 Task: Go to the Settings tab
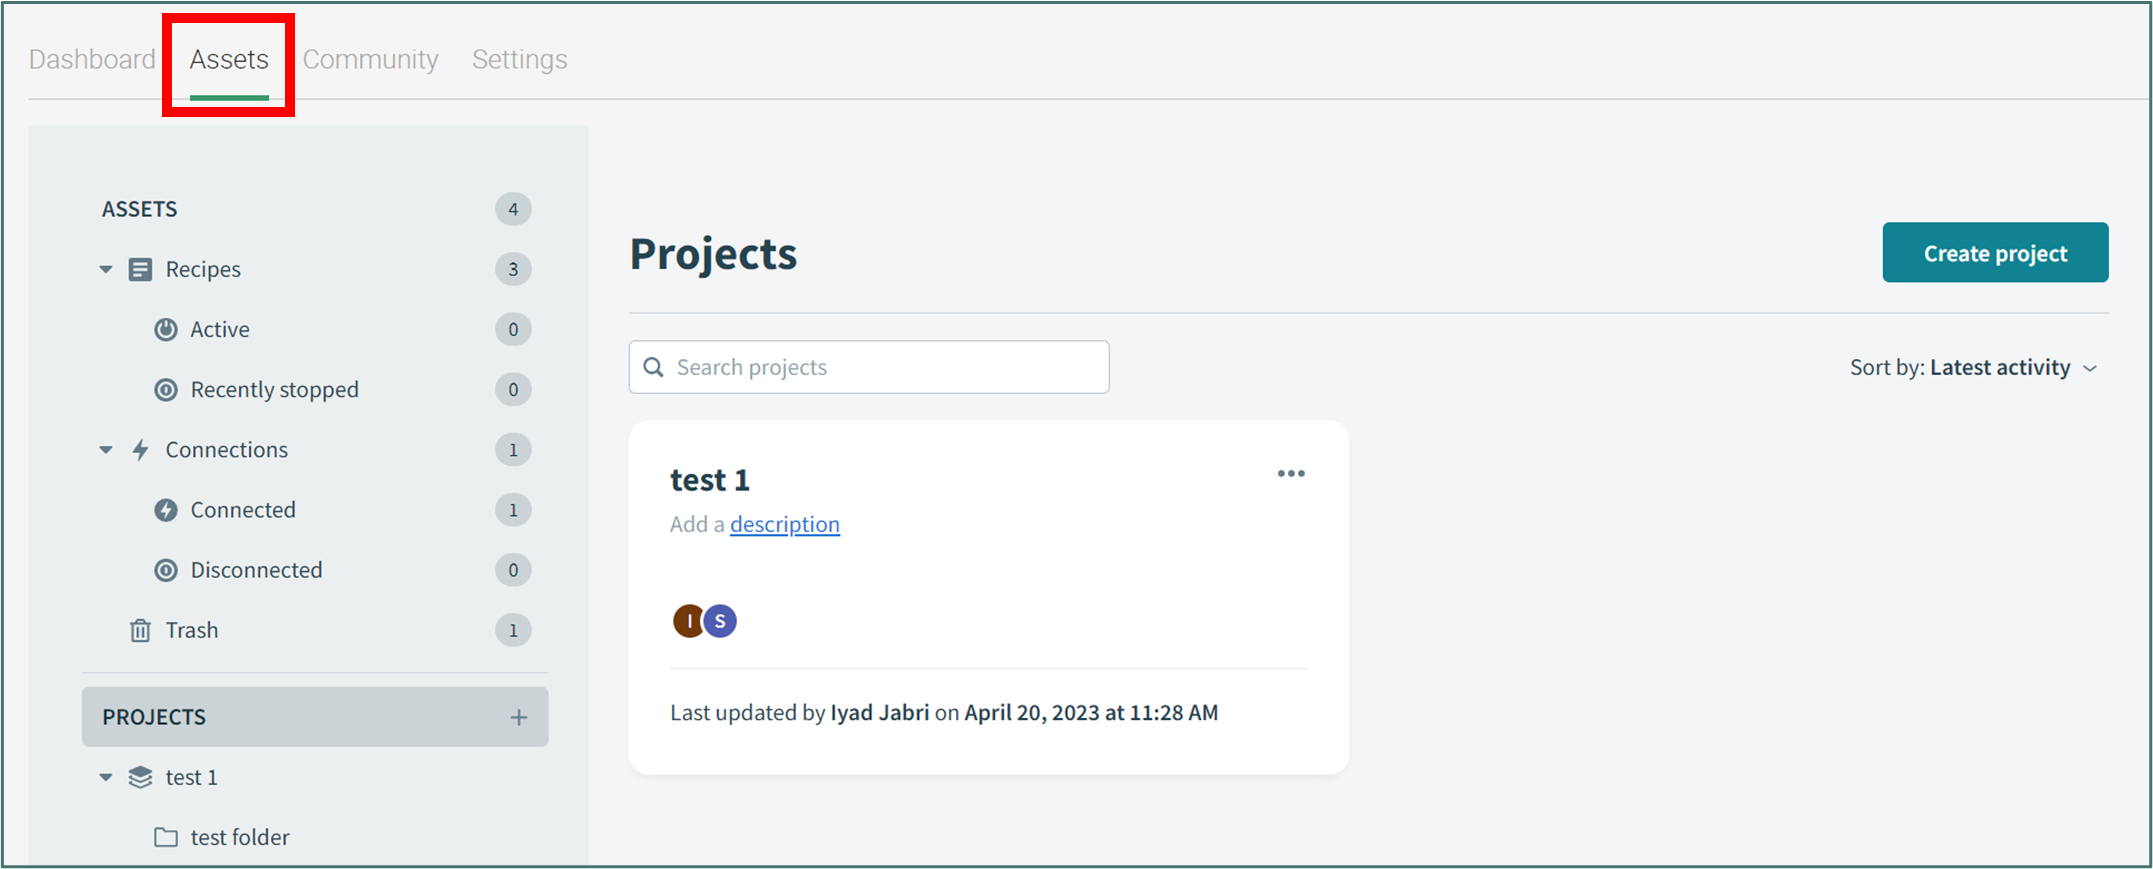click(519, 59)
